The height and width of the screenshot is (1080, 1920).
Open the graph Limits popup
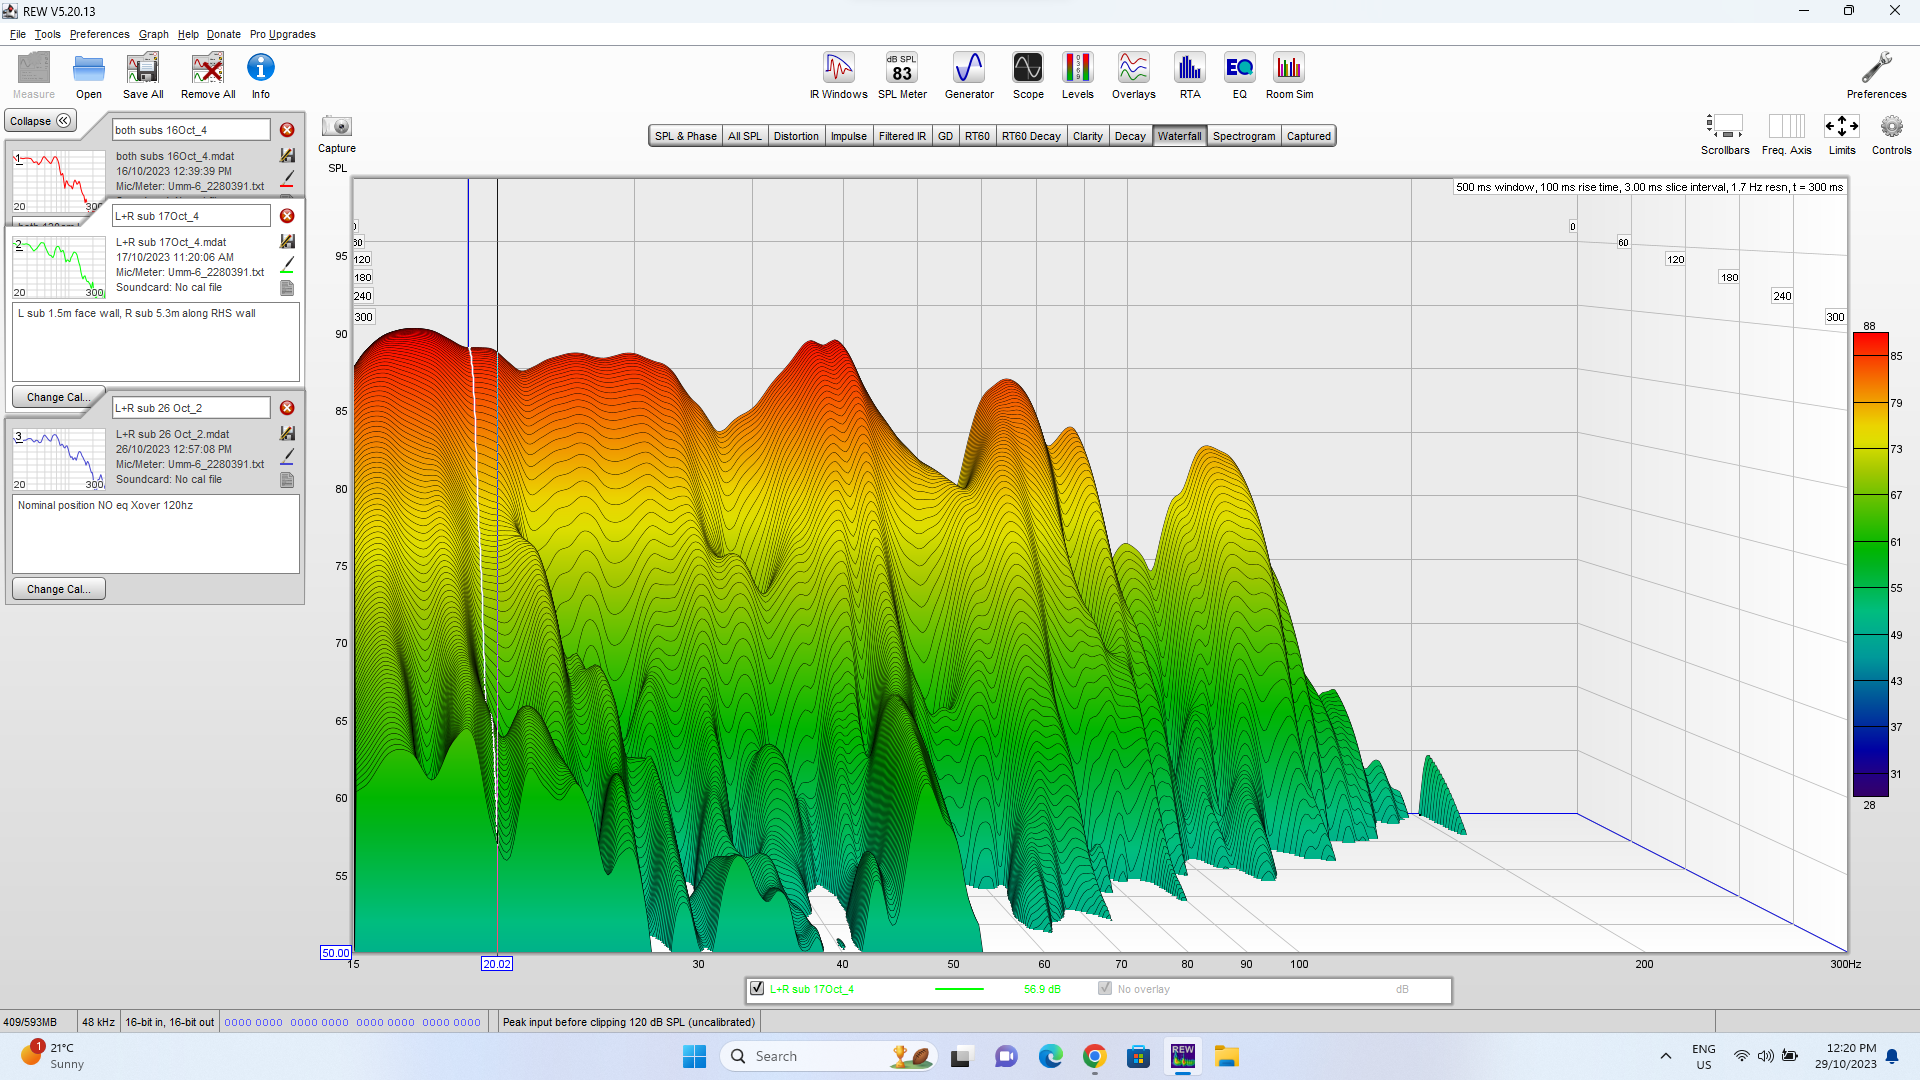click(x=1841, y=127)
